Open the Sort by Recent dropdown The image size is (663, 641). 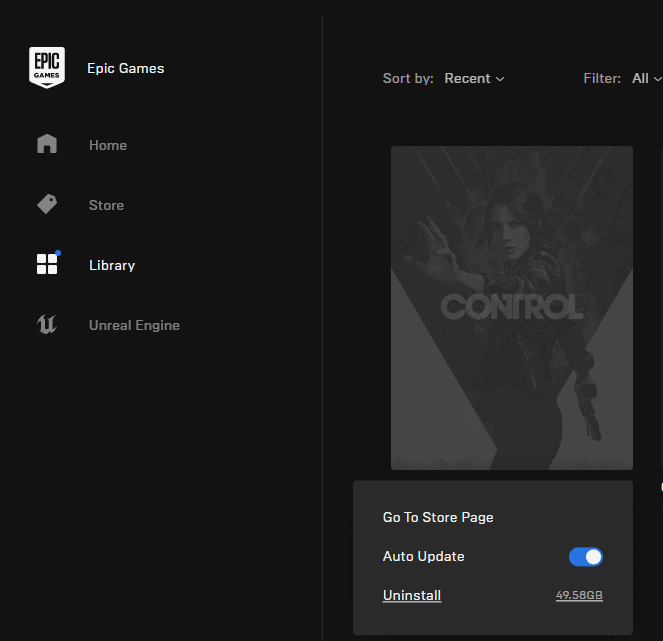click(x=474, y=78)
